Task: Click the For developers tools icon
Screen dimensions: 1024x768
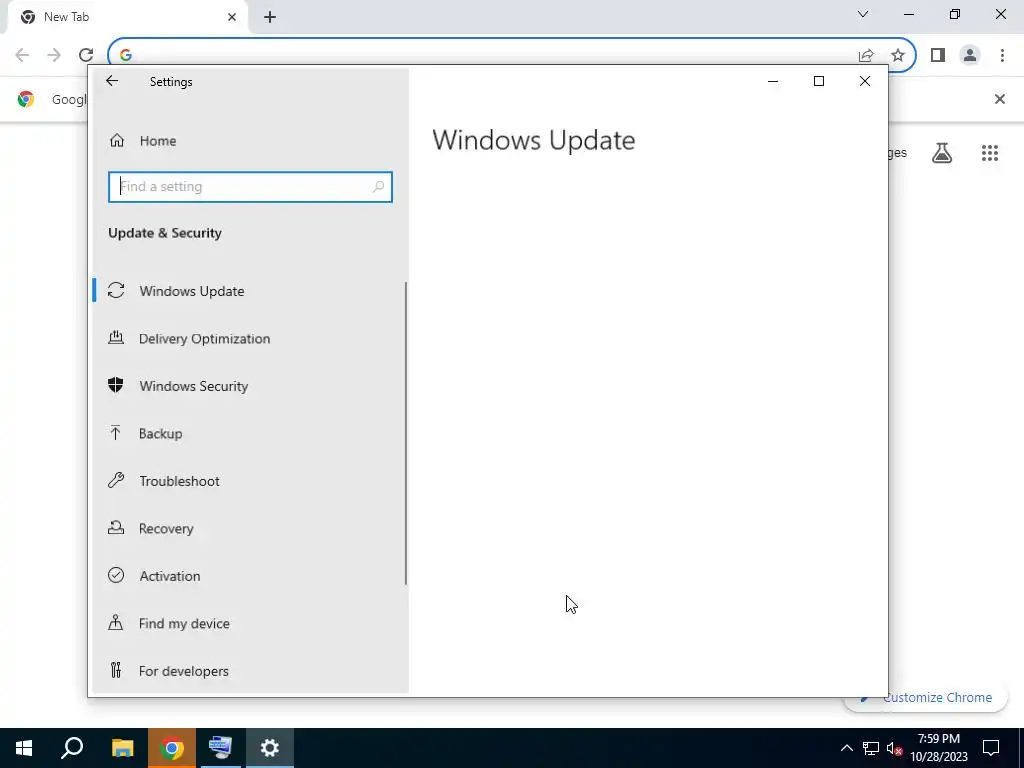Action: [x=116, y=670]
